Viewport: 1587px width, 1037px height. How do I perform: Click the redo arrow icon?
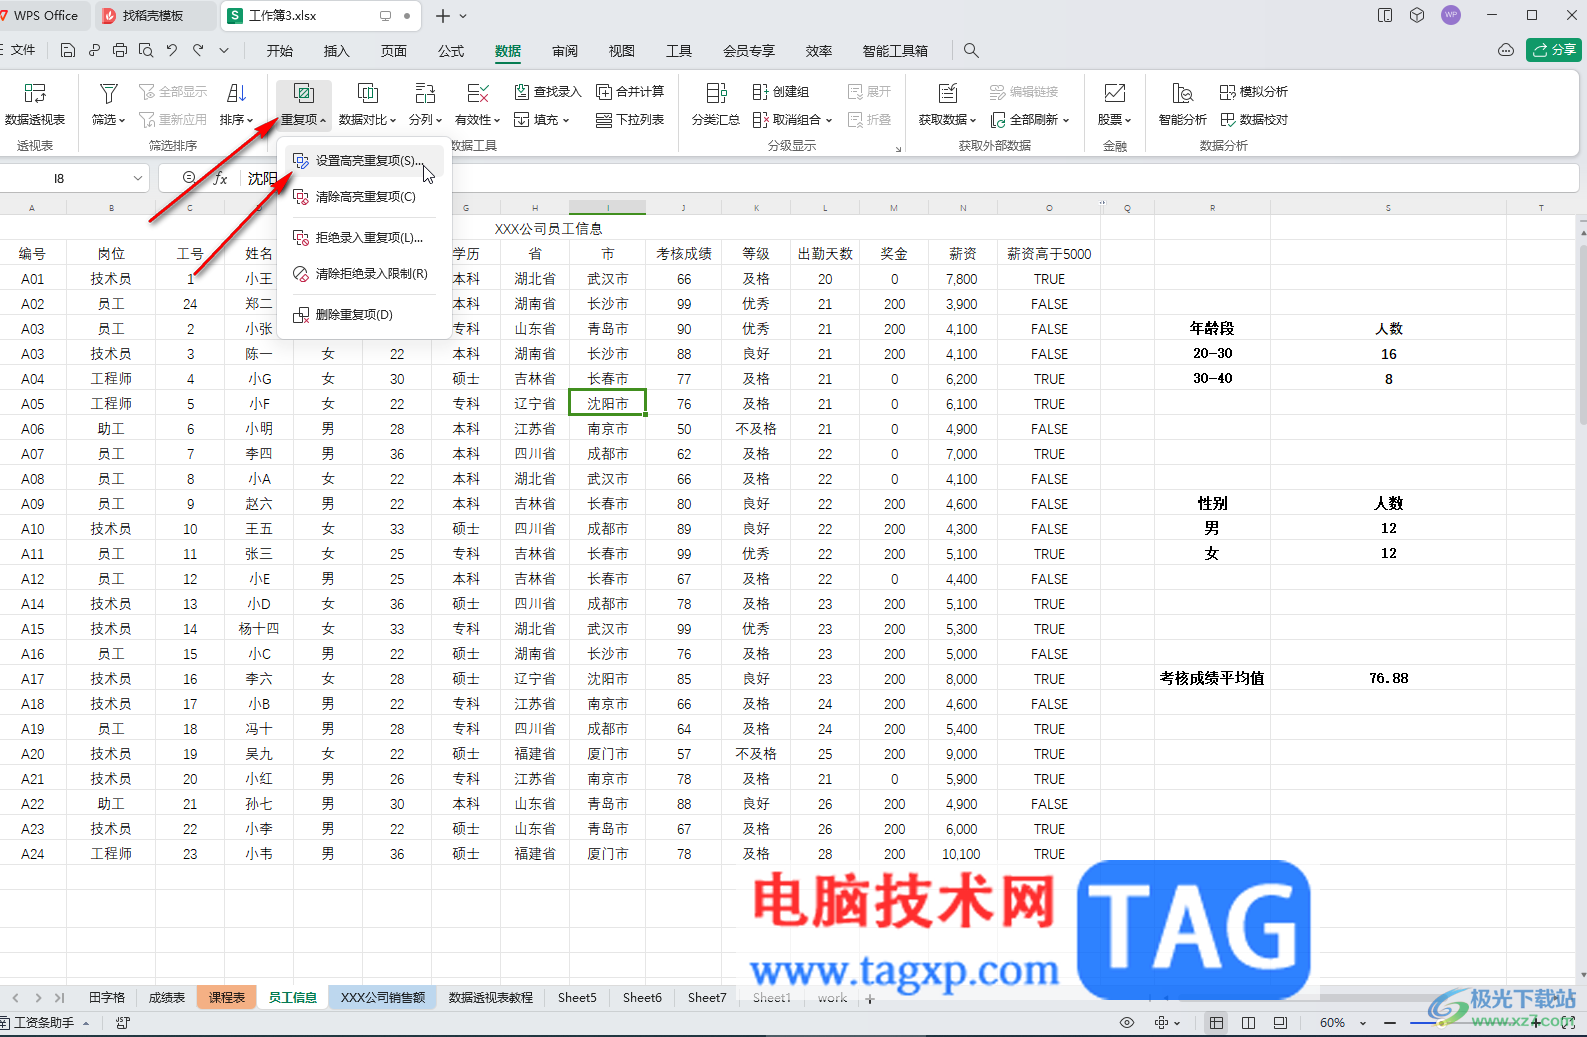coord(198,50)
